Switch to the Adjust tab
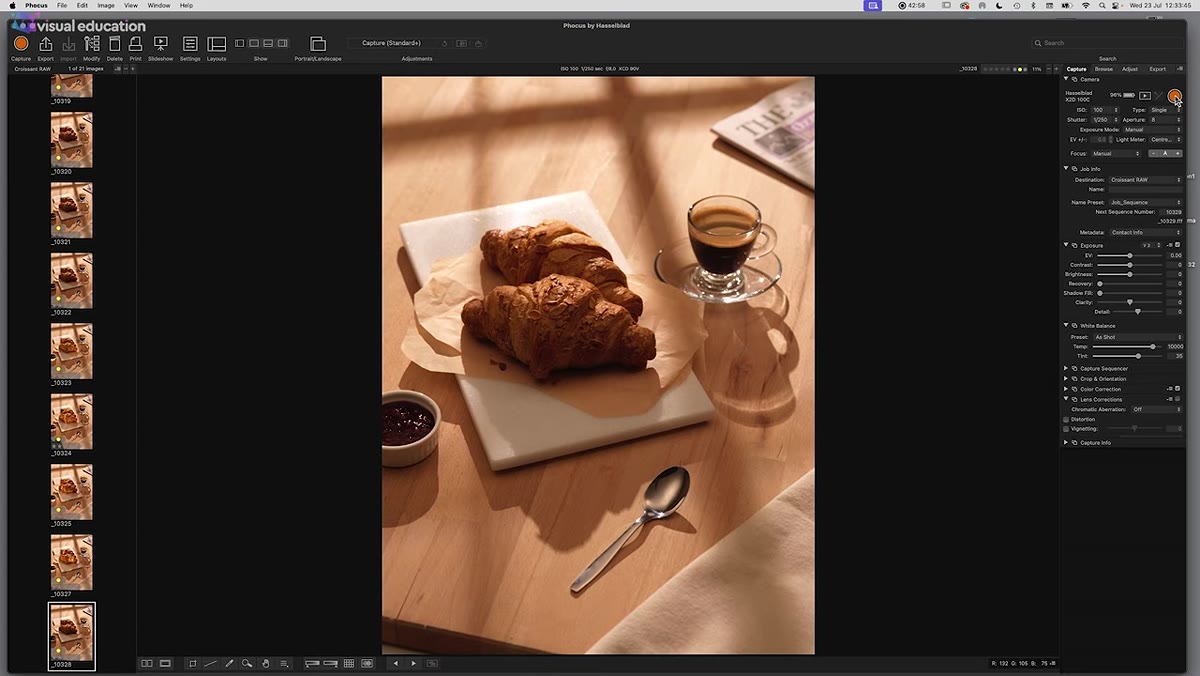Viewport: 1200px width, 676px height. (1130, 69)
